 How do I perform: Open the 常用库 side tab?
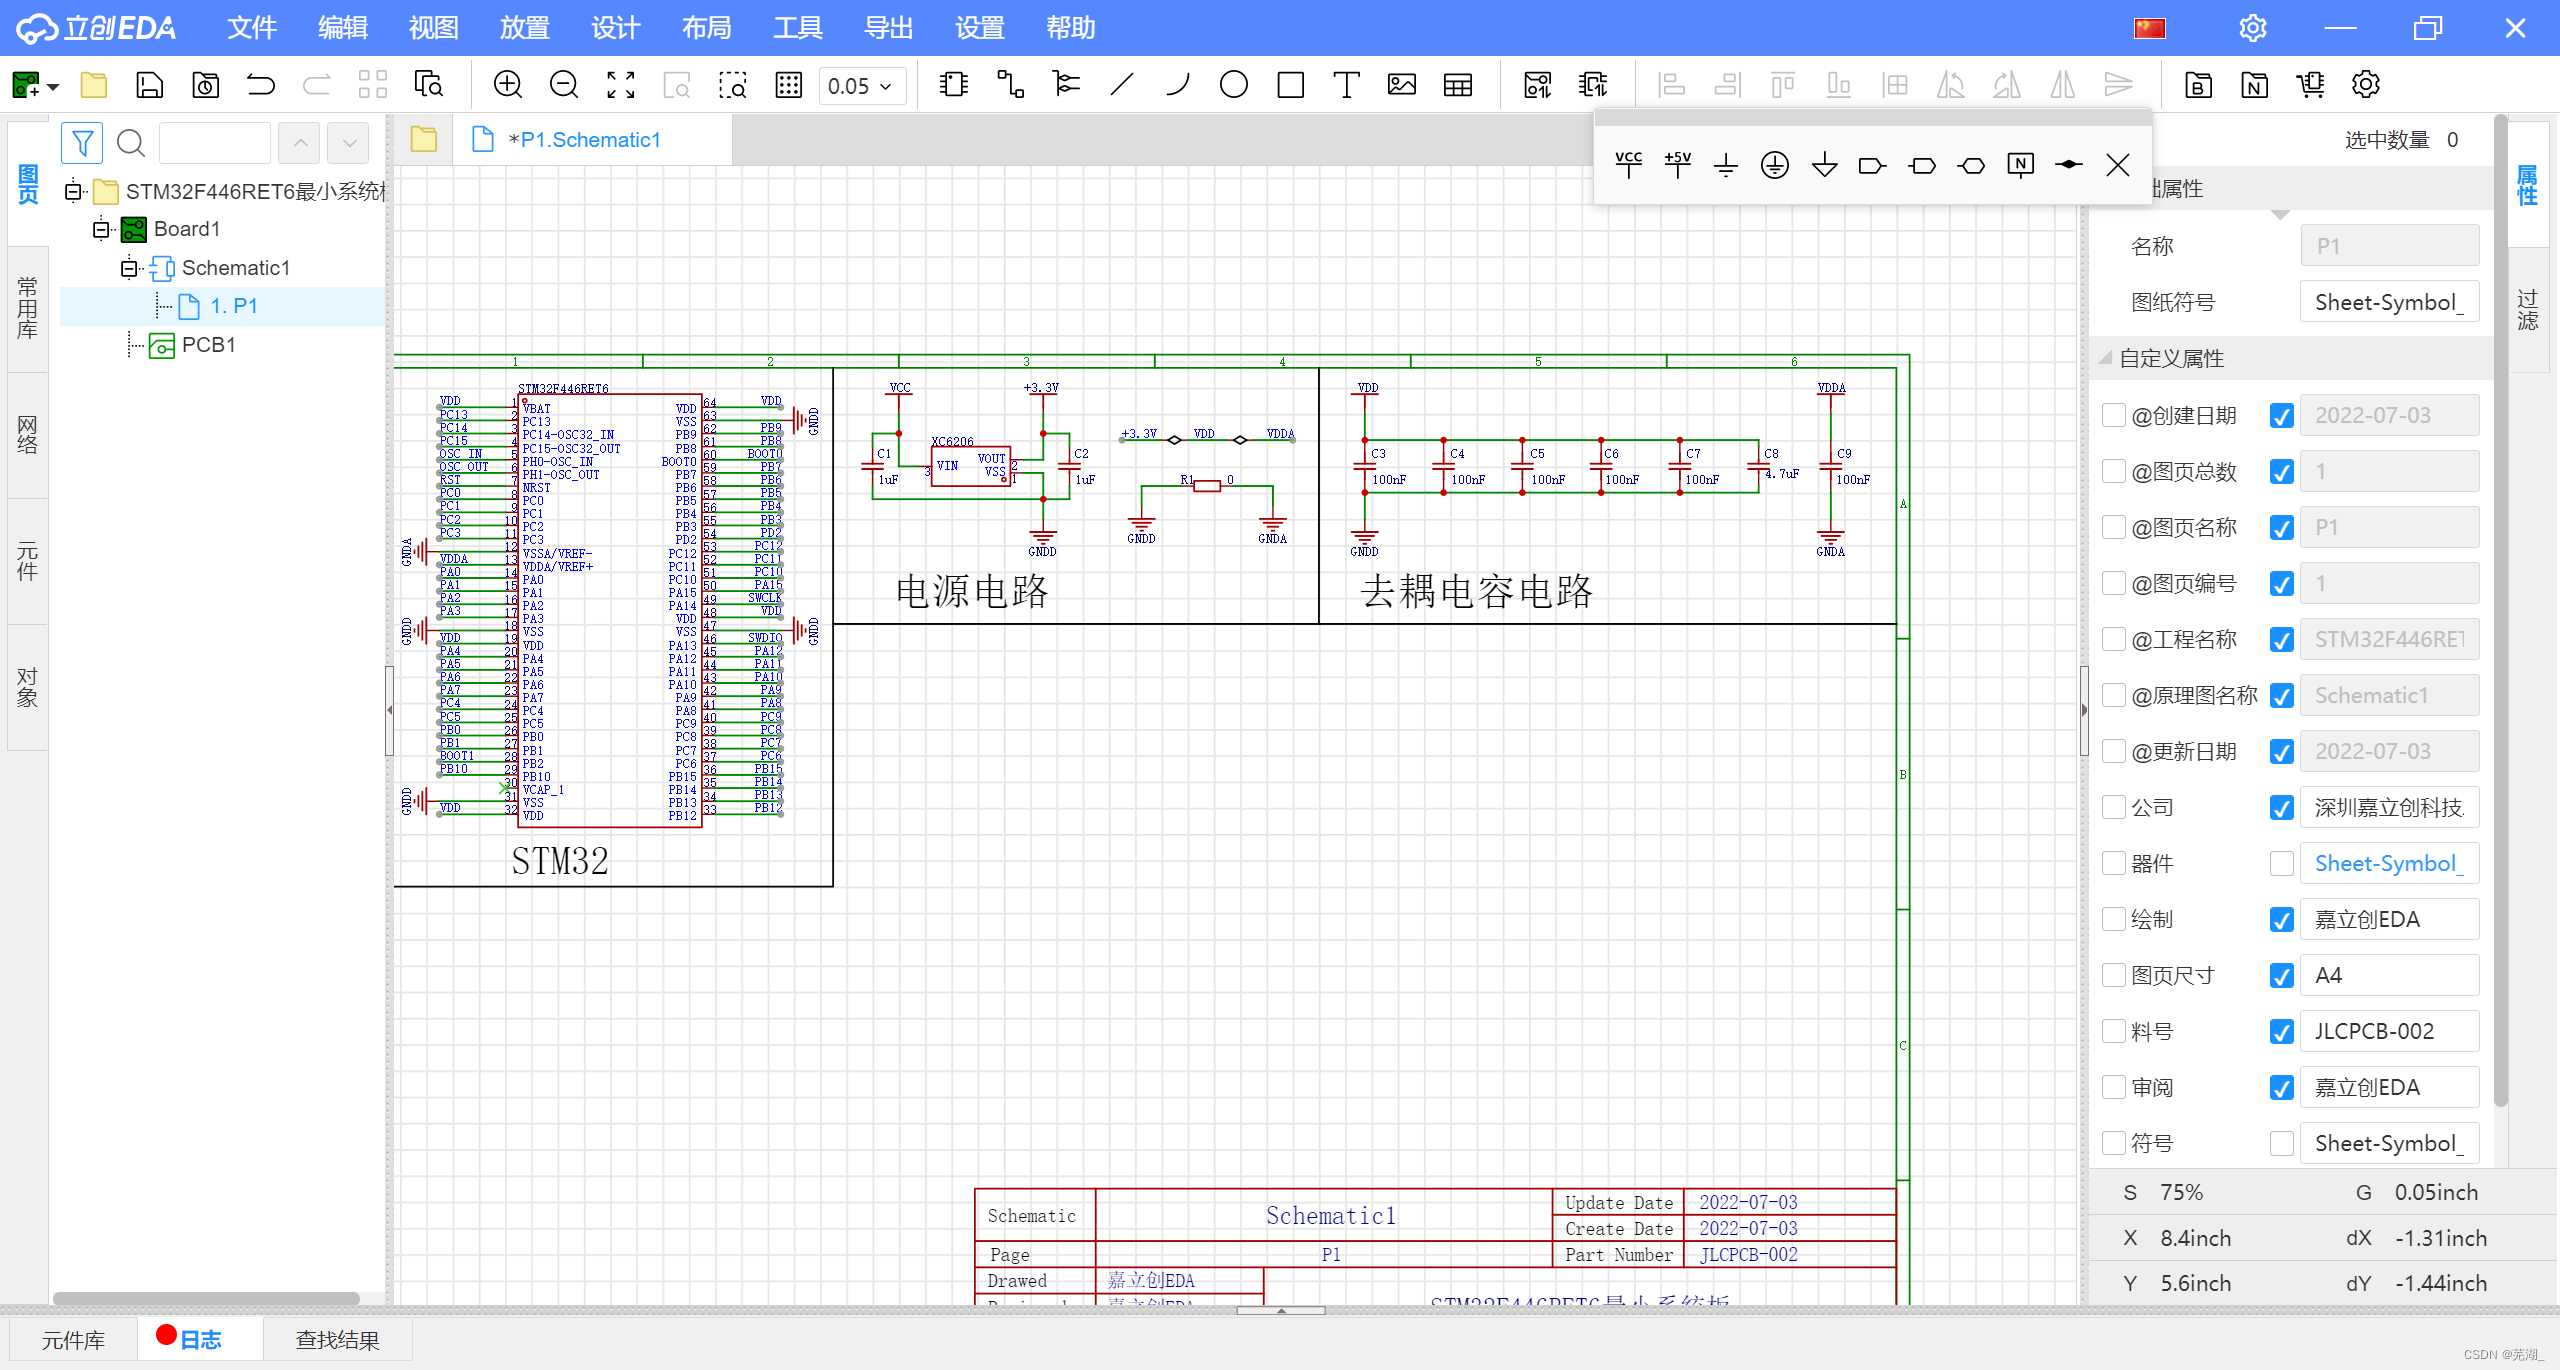(x=27, y=308)
